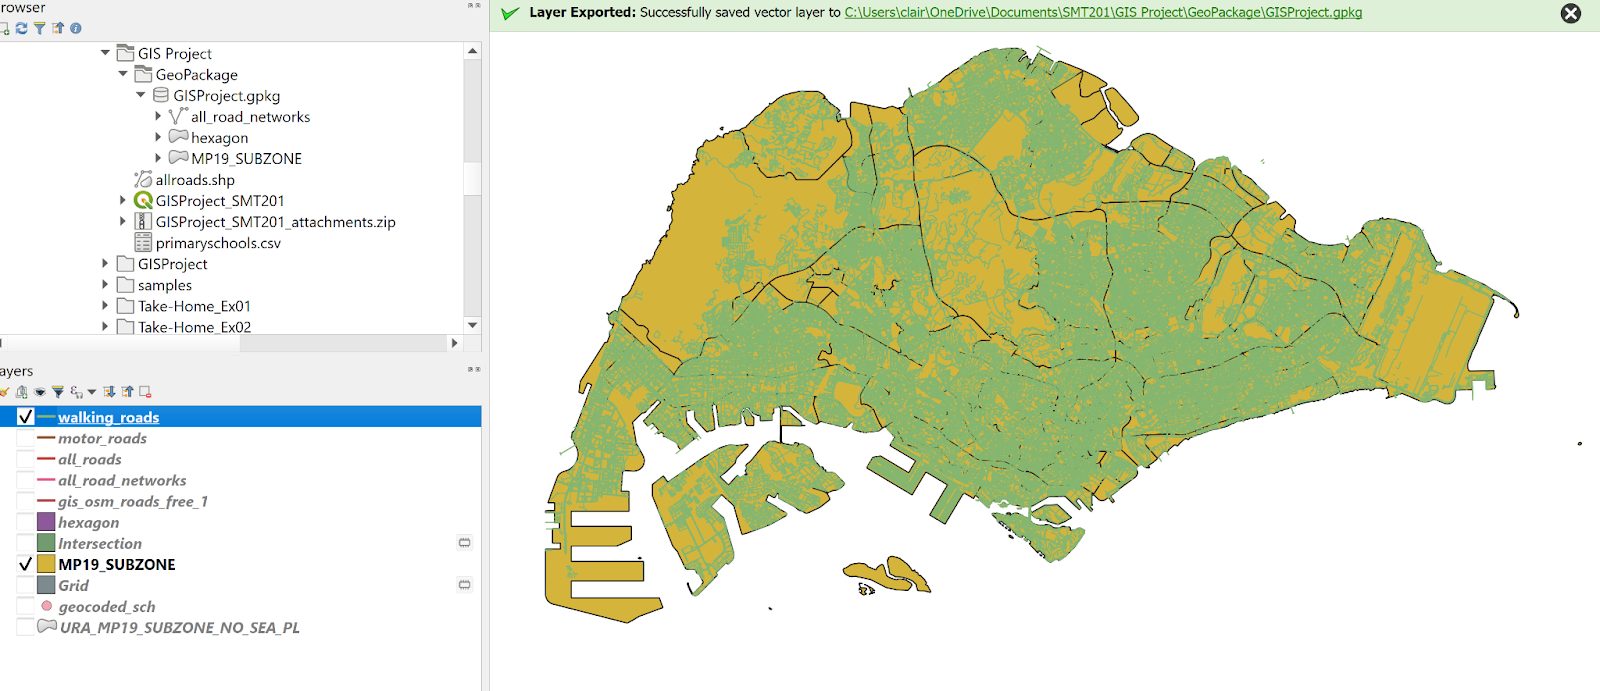Refresh the Browser panel
This screenshot has width=1600, height=691.
click(21, 28)
